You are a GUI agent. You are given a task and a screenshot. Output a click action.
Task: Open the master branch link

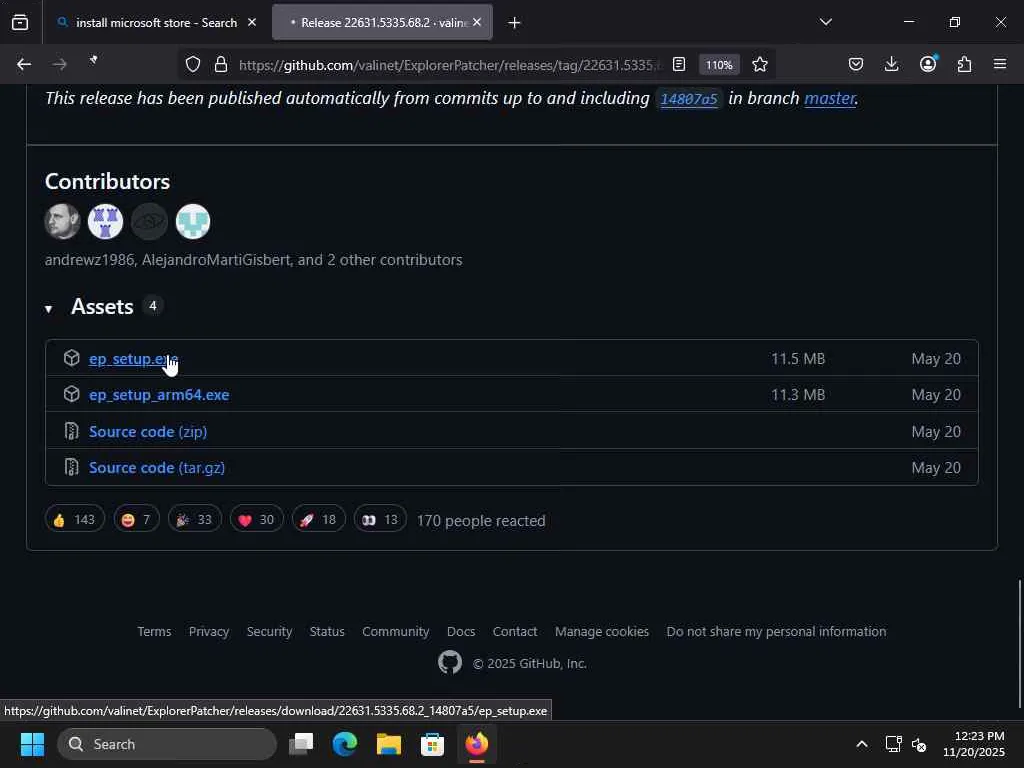click(829, 98)
